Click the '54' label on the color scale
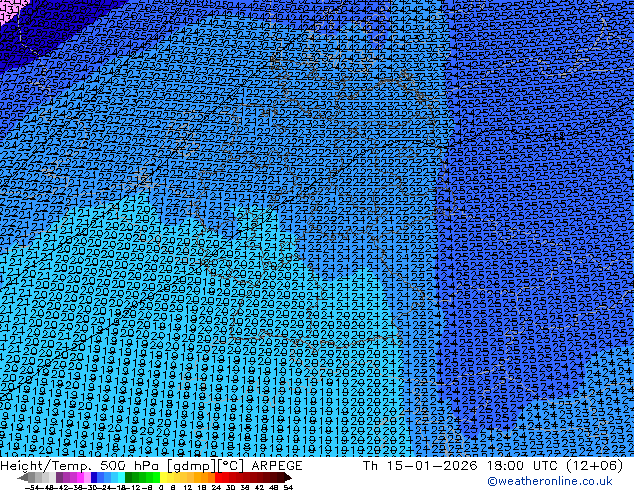Viewport: 634px width, 490px height. 288,487
